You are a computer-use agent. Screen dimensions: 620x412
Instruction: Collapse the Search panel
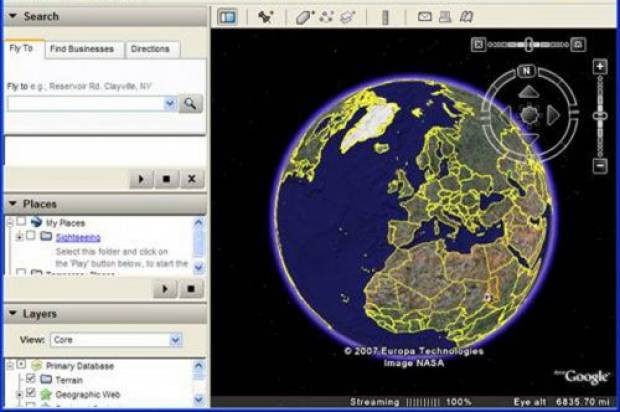[x=13, y=16]
